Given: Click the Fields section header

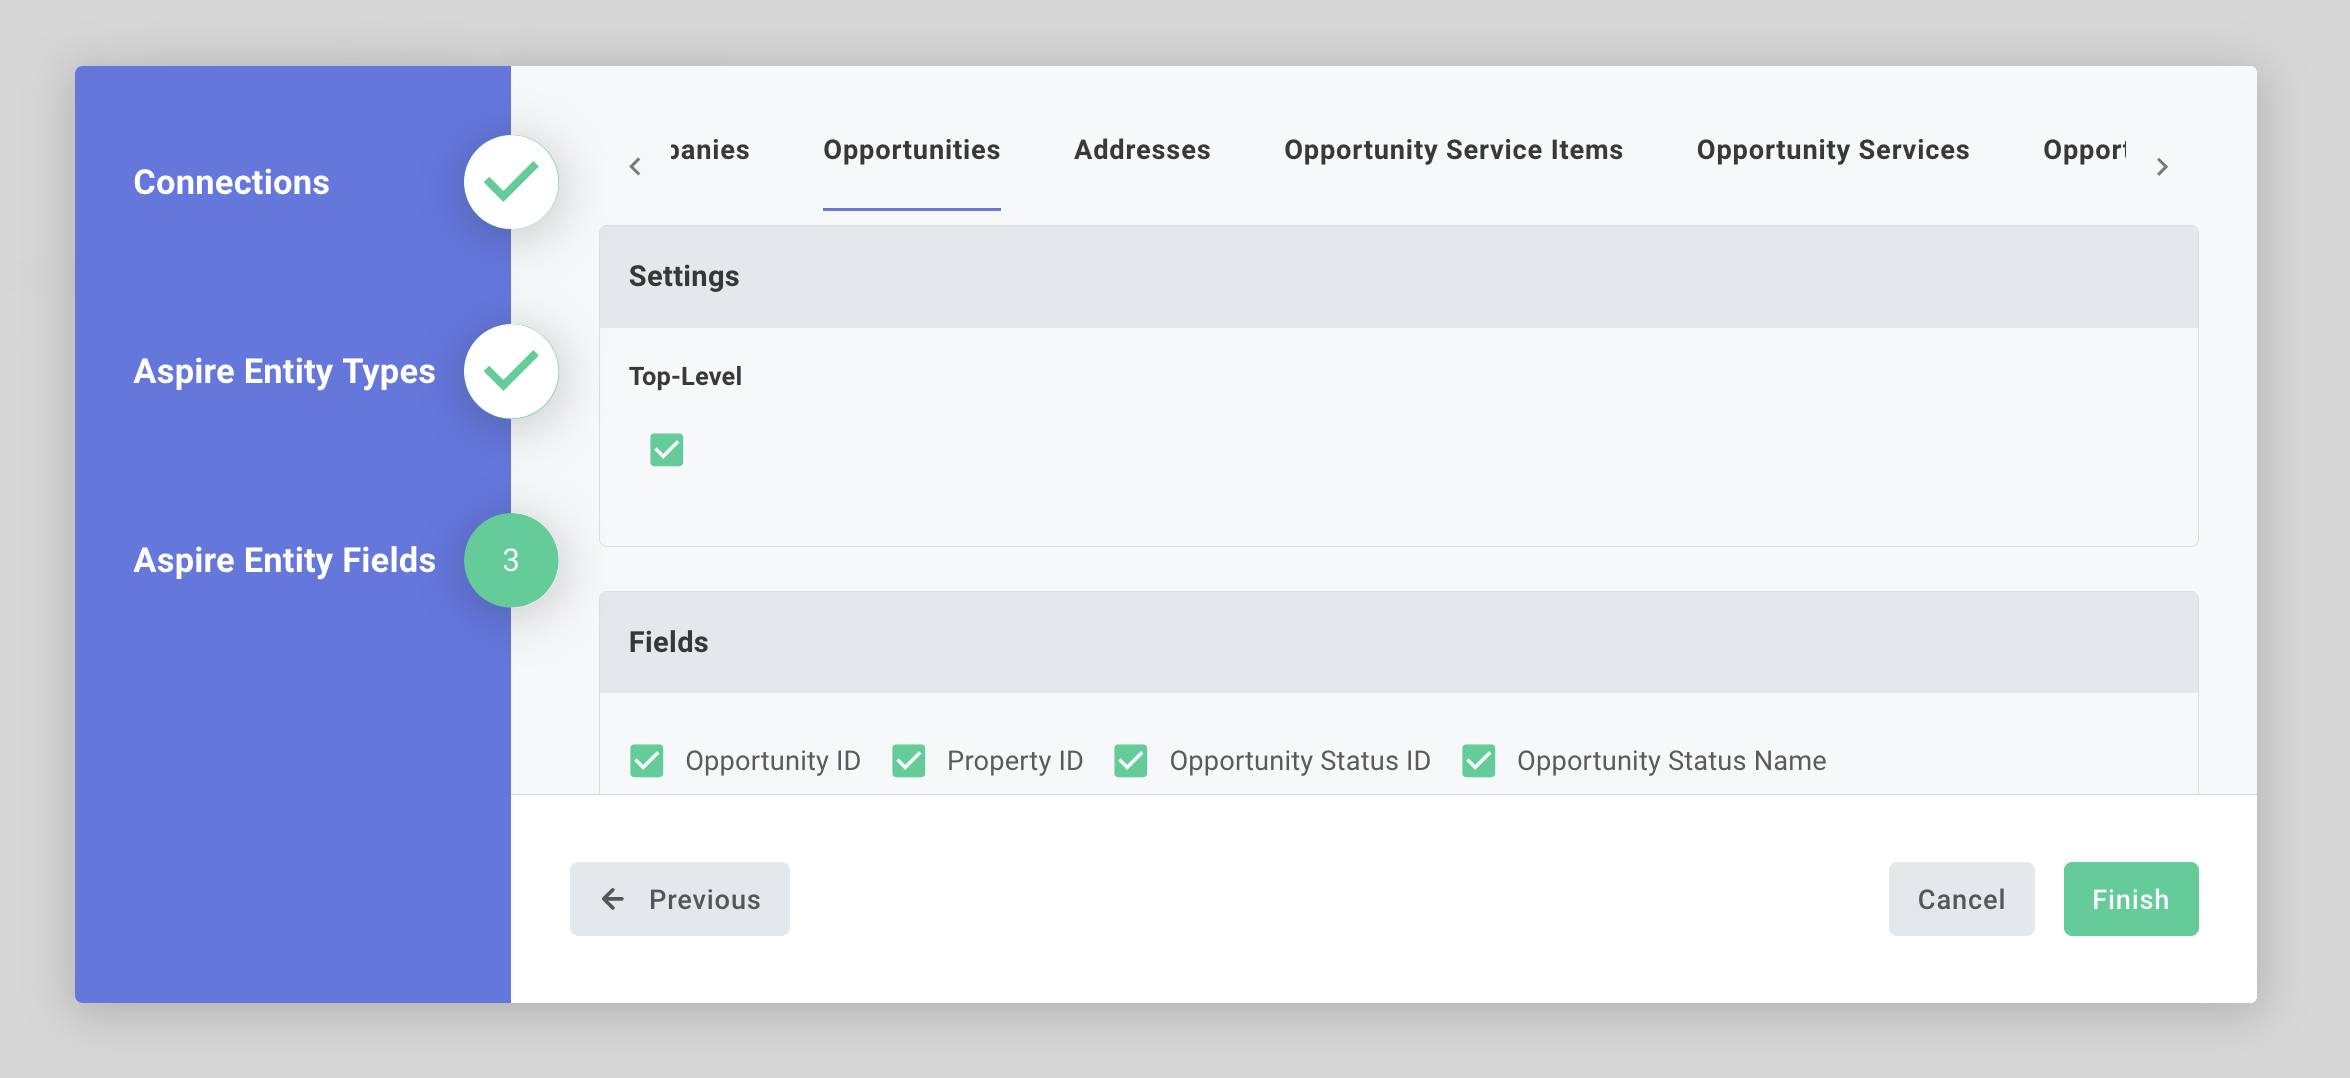Looking at the screenshot, I should point(668,642).
